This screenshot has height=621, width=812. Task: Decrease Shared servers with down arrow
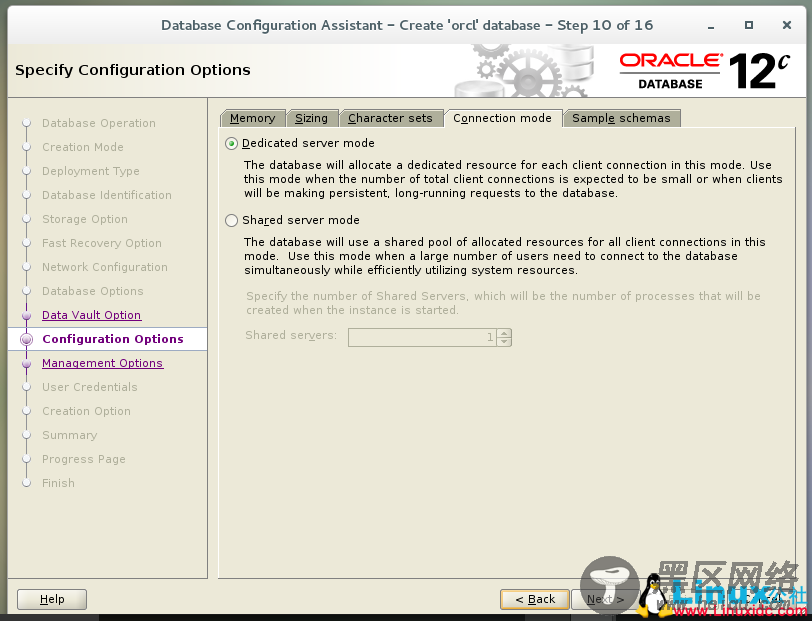(504, 342)
